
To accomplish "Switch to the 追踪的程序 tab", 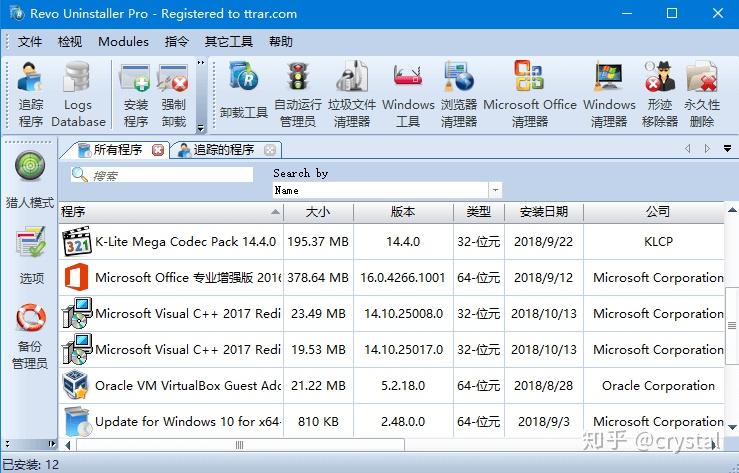I will (224, 150).
